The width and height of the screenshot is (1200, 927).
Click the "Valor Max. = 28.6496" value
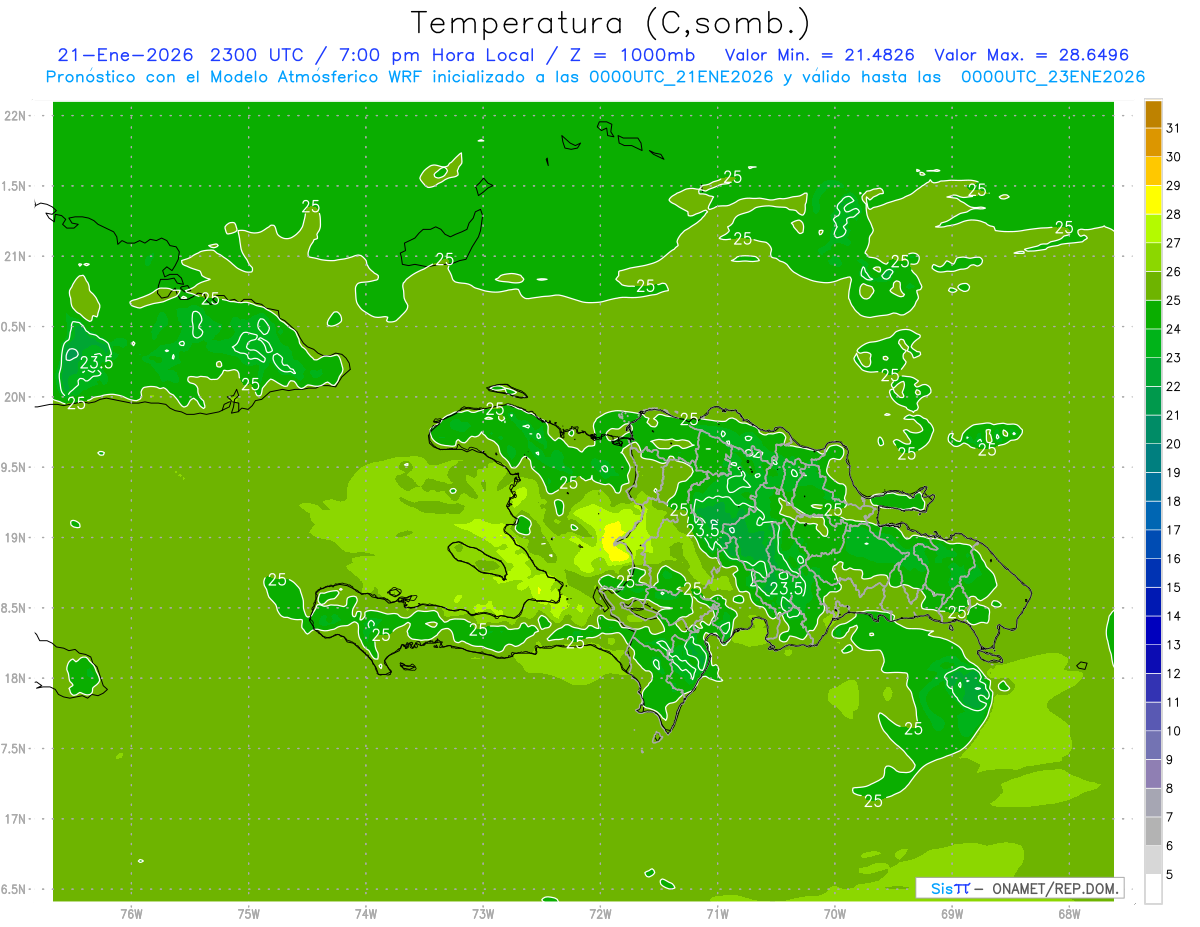1031,55
